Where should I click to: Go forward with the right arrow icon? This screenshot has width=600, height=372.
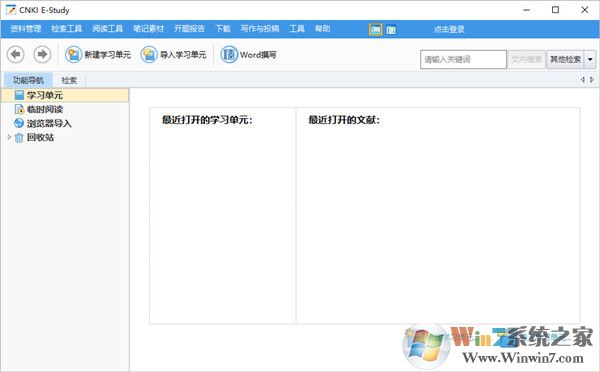coord(42,54)
